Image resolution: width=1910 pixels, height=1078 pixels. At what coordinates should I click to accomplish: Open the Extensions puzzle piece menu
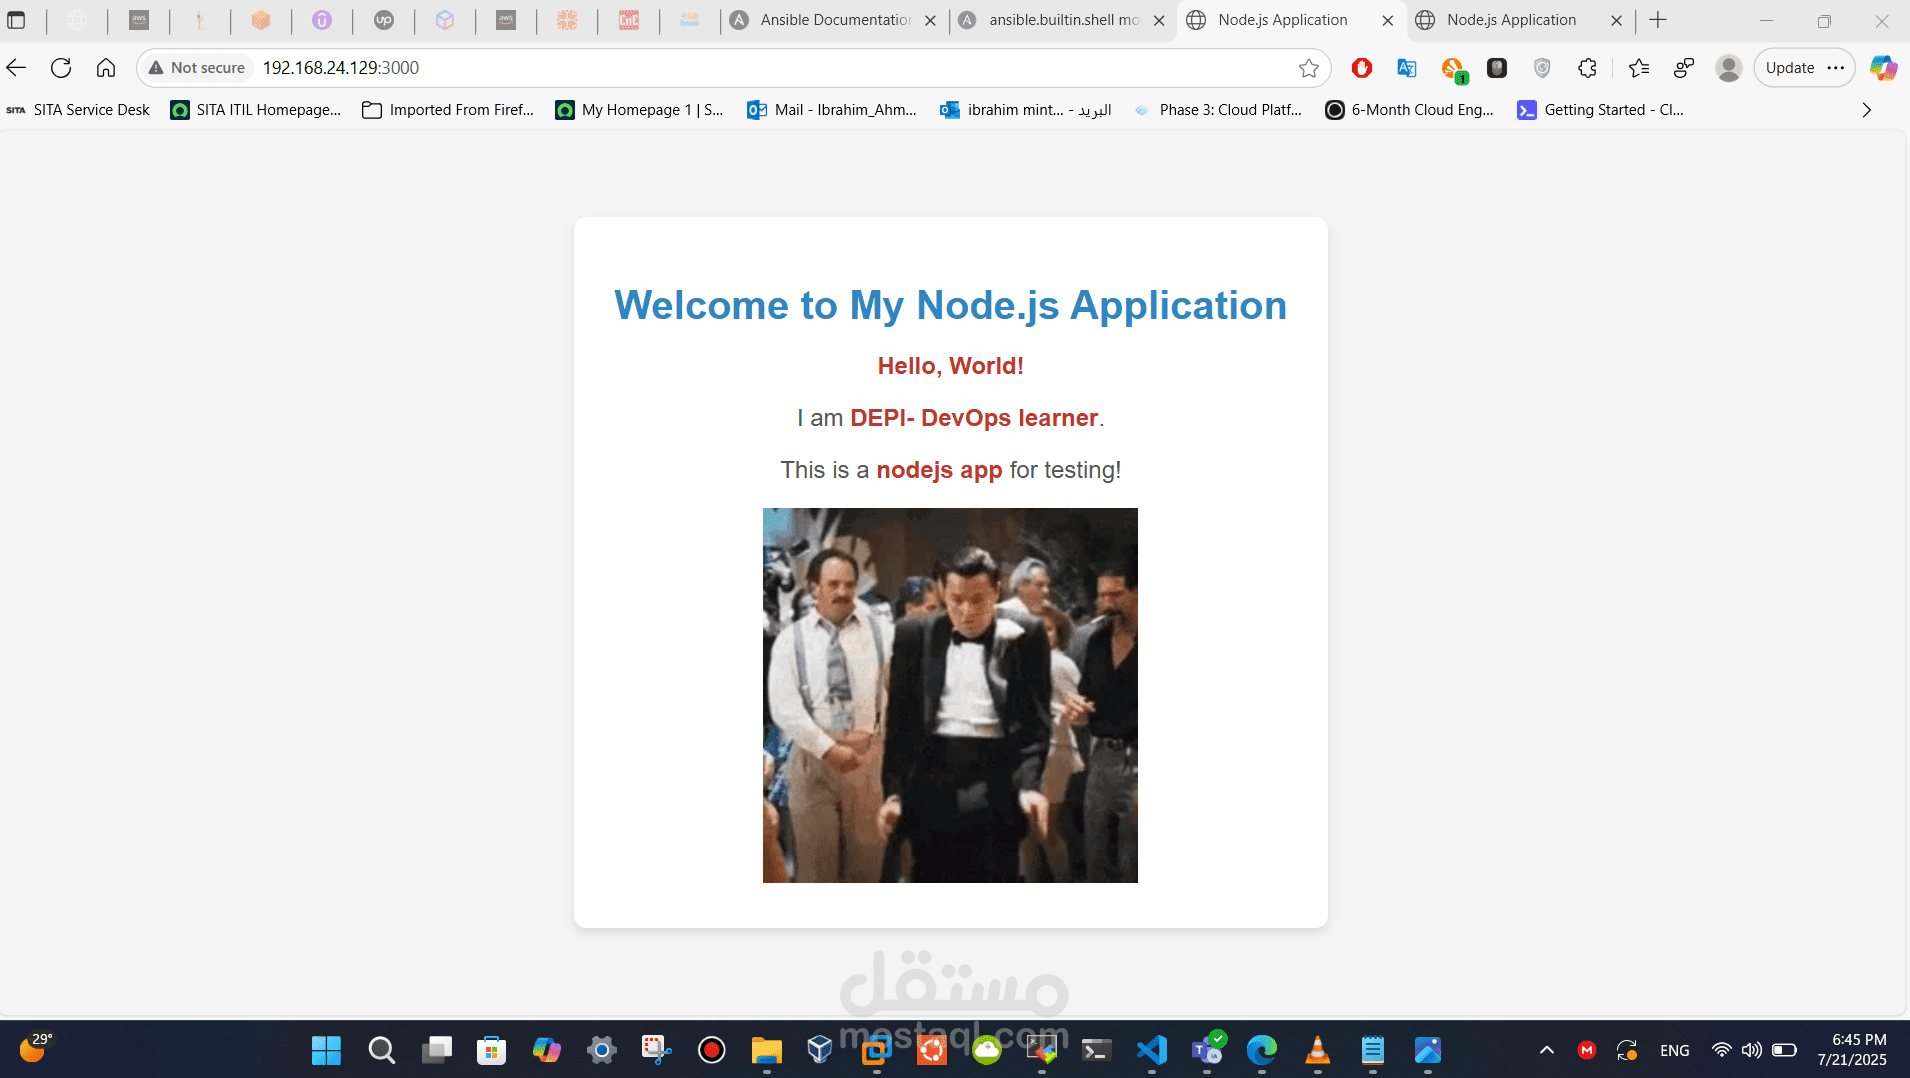[x=1587, y=68]
